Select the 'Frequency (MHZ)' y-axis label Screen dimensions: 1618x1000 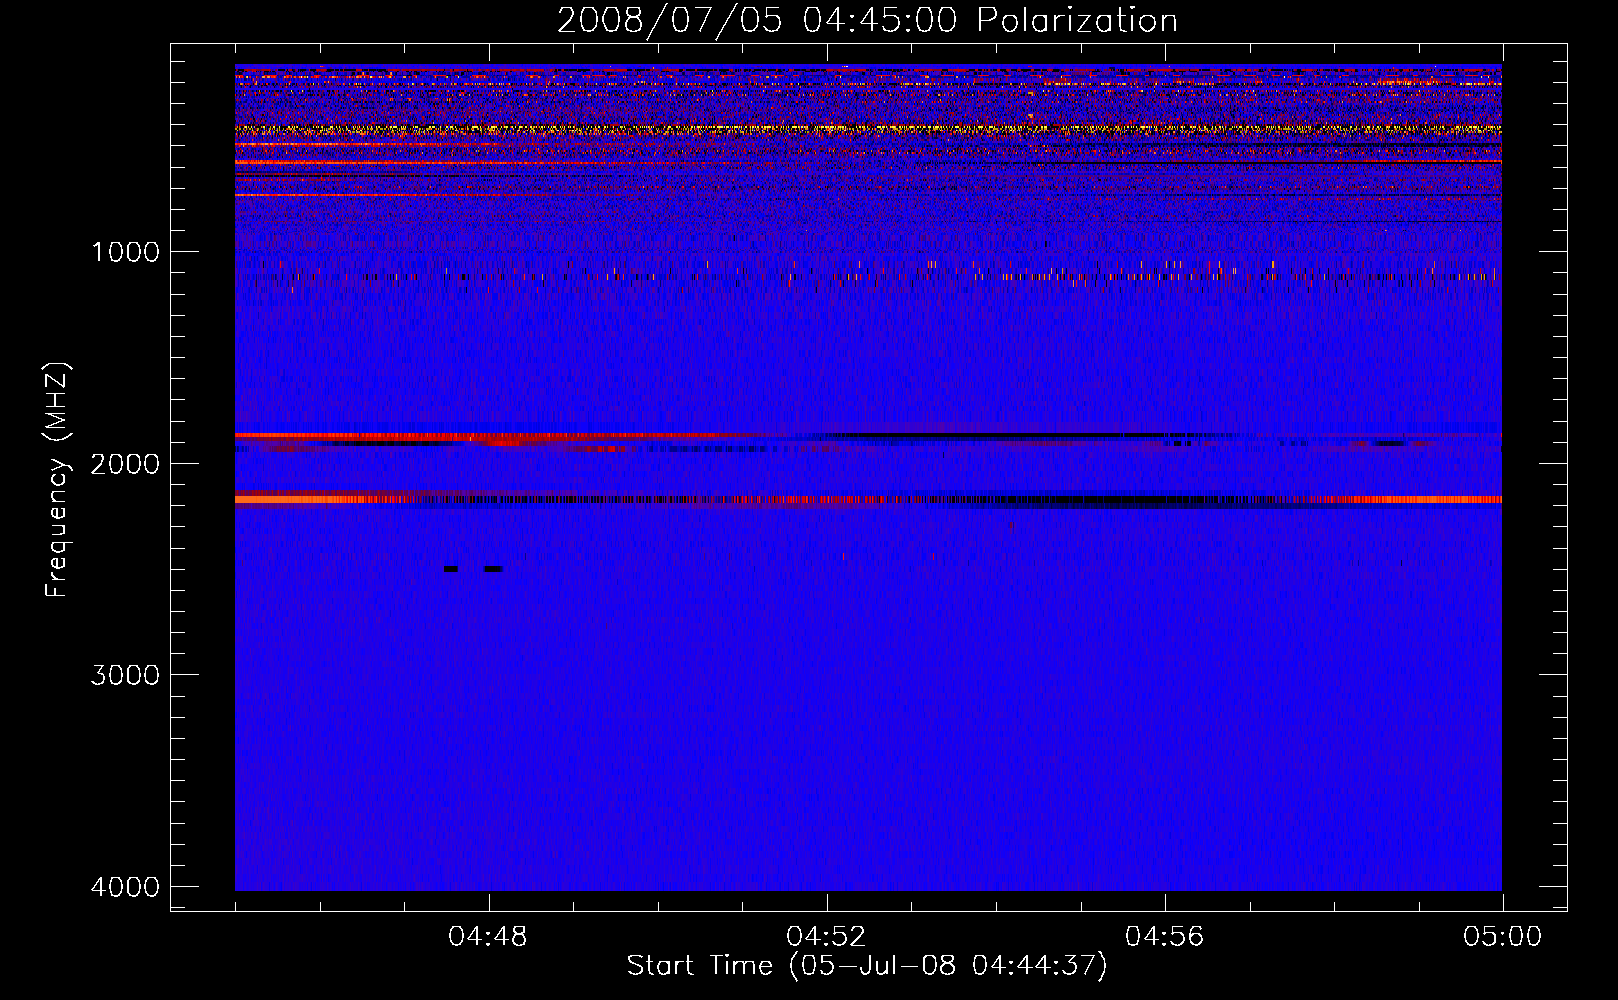[58, 479]
